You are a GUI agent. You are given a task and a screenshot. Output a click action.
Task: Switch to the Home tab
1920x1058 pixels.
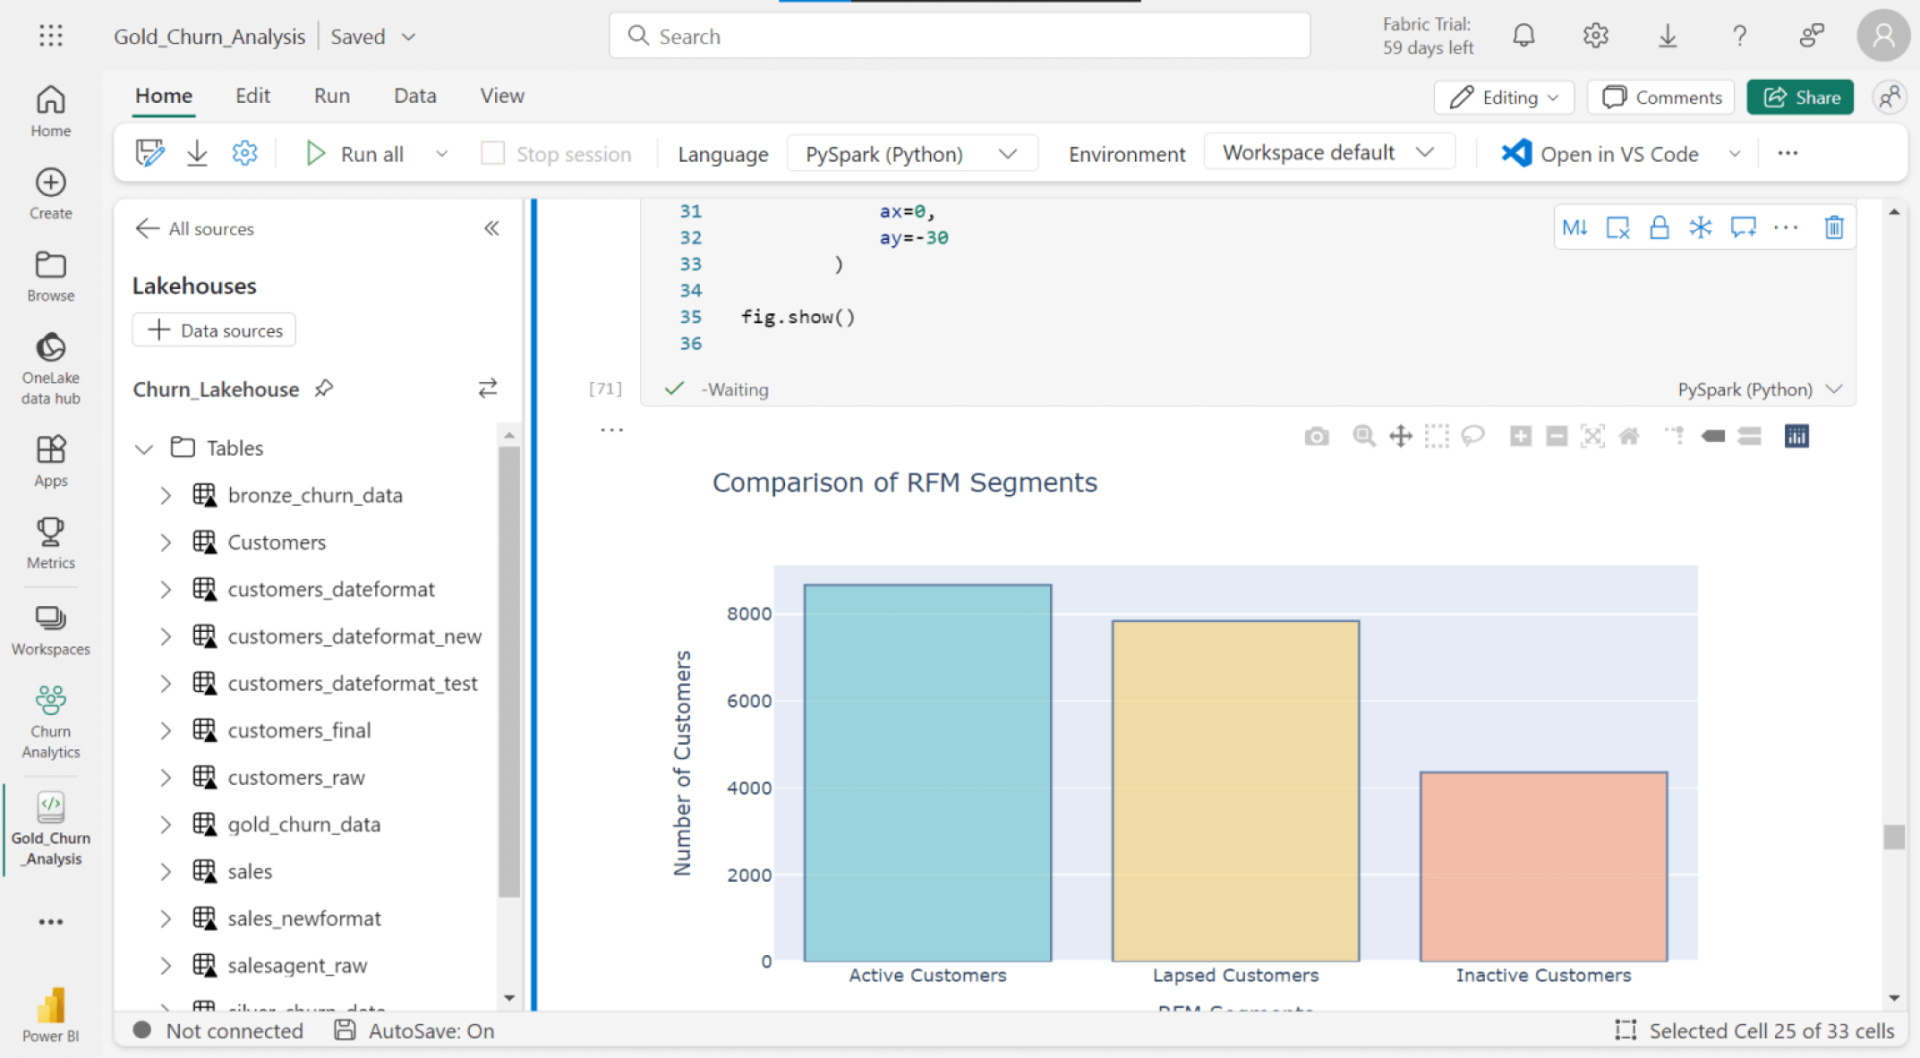164,96
